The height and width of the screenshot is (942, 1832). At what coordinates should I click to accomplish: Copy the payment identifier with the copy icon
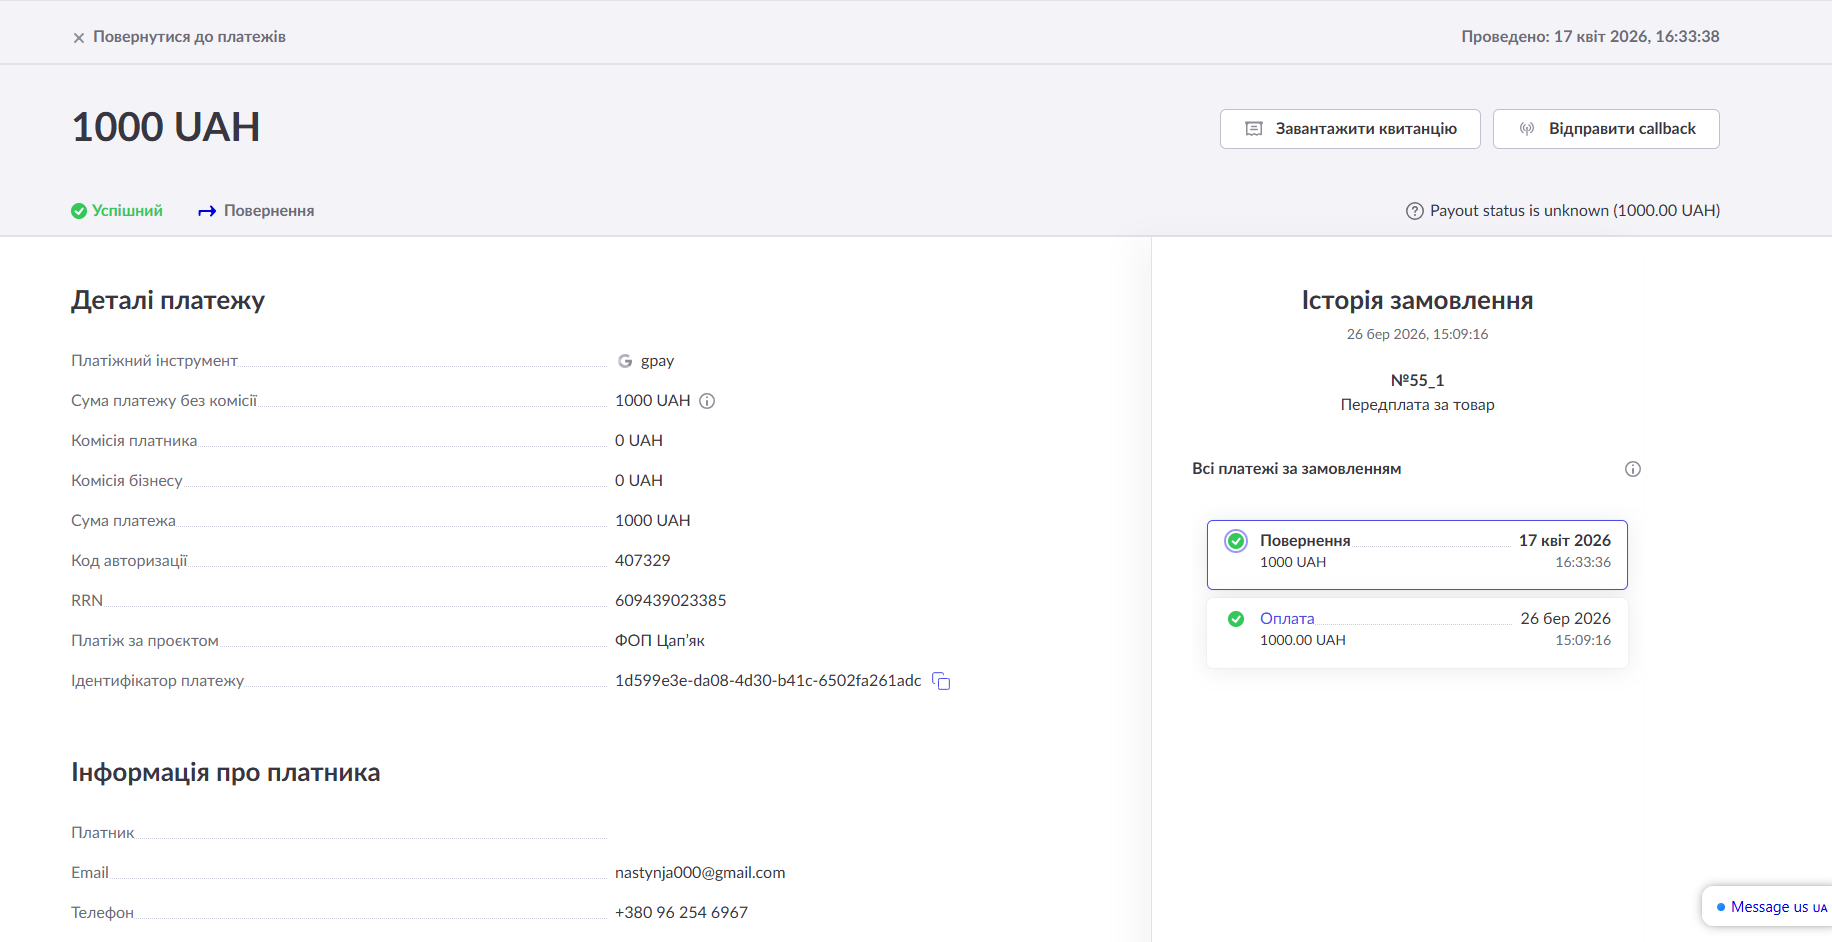(941, 681)
